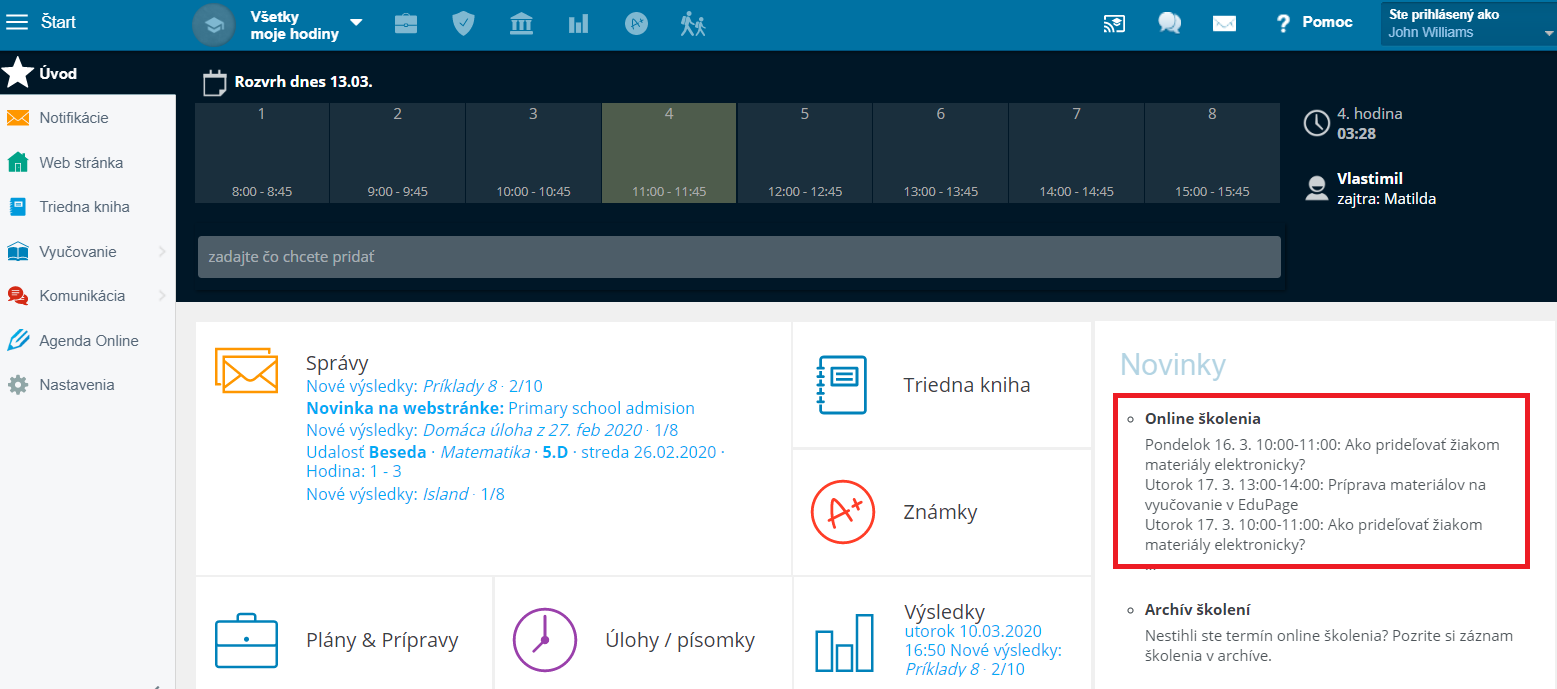The height and width of the screenshot is (689, 1557).
Task: Select lesson 8 slot 15:00 - 15:45
Action: (1212, 153)
